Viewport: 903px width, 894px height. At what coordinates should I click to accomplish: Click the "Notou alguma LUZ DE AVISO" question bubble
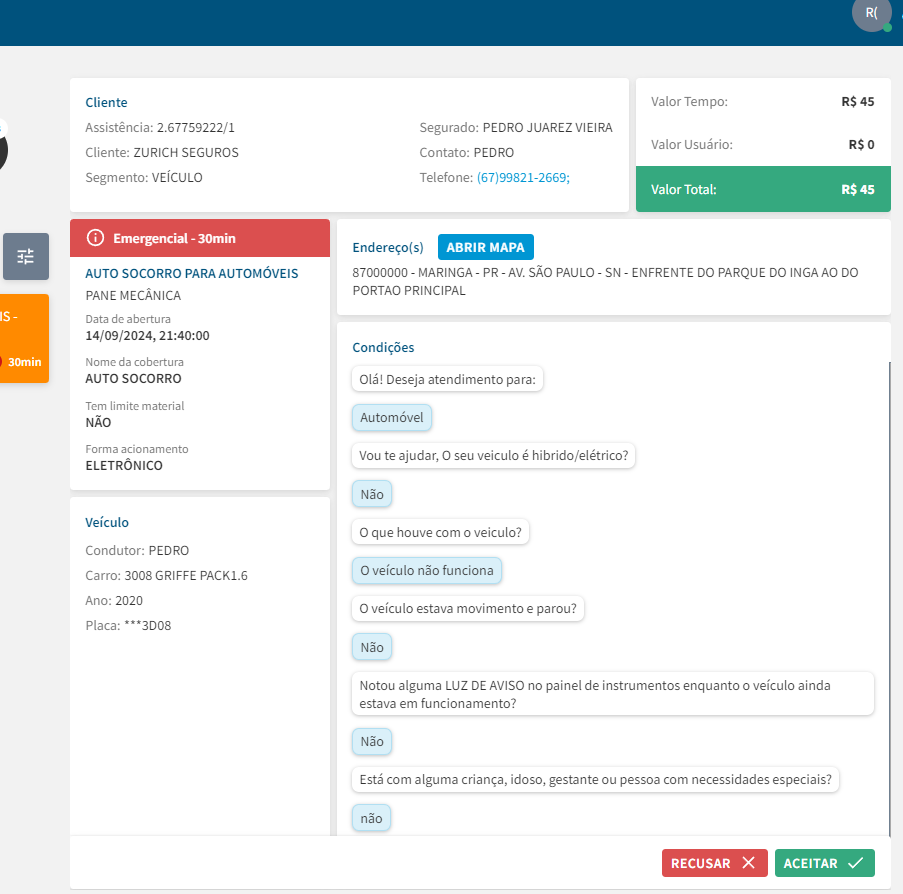point(614,694)
